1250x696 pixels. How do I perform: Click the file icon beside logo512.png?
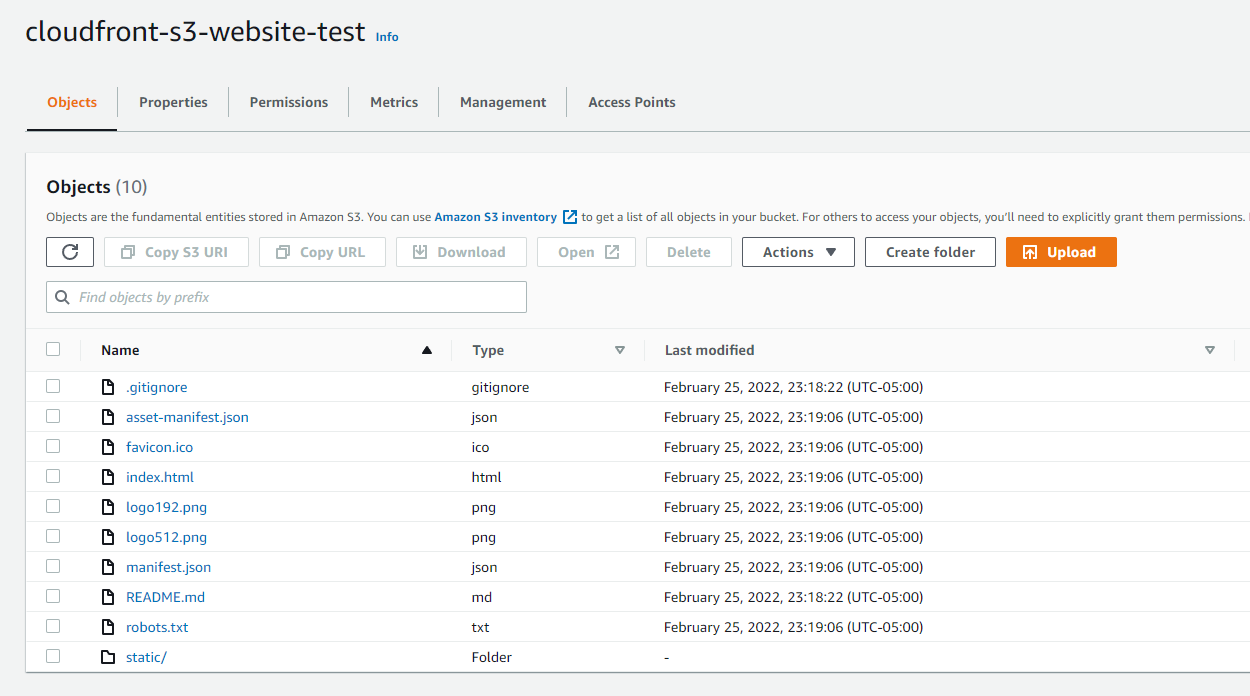click(108, 537)
